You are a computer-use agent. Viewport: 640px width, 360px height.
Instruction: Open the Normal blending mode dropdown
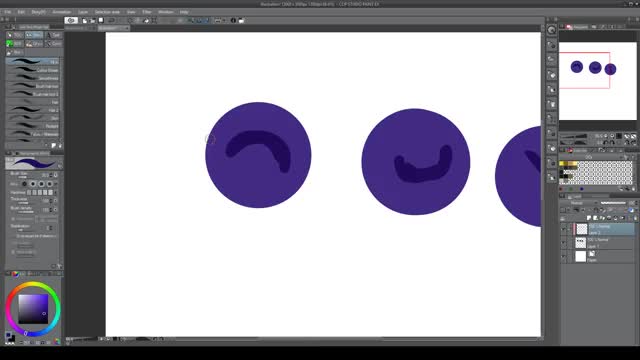tap(579, 203)
